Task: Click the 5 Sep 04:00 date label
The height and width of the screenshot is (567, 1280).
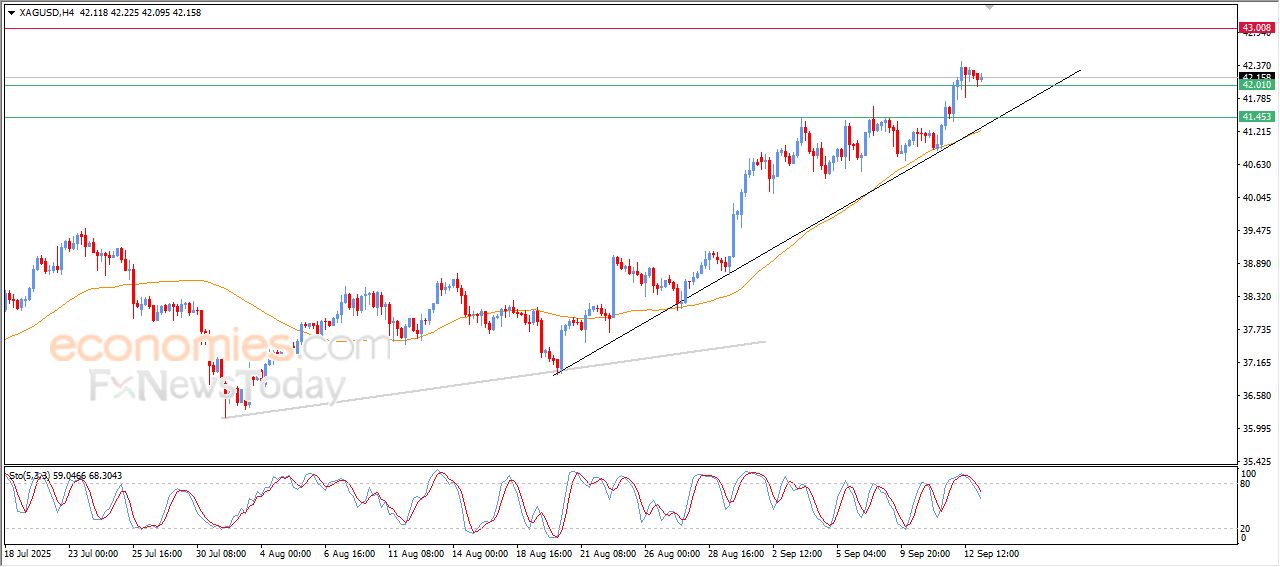Action: click(x=863, y=552)
